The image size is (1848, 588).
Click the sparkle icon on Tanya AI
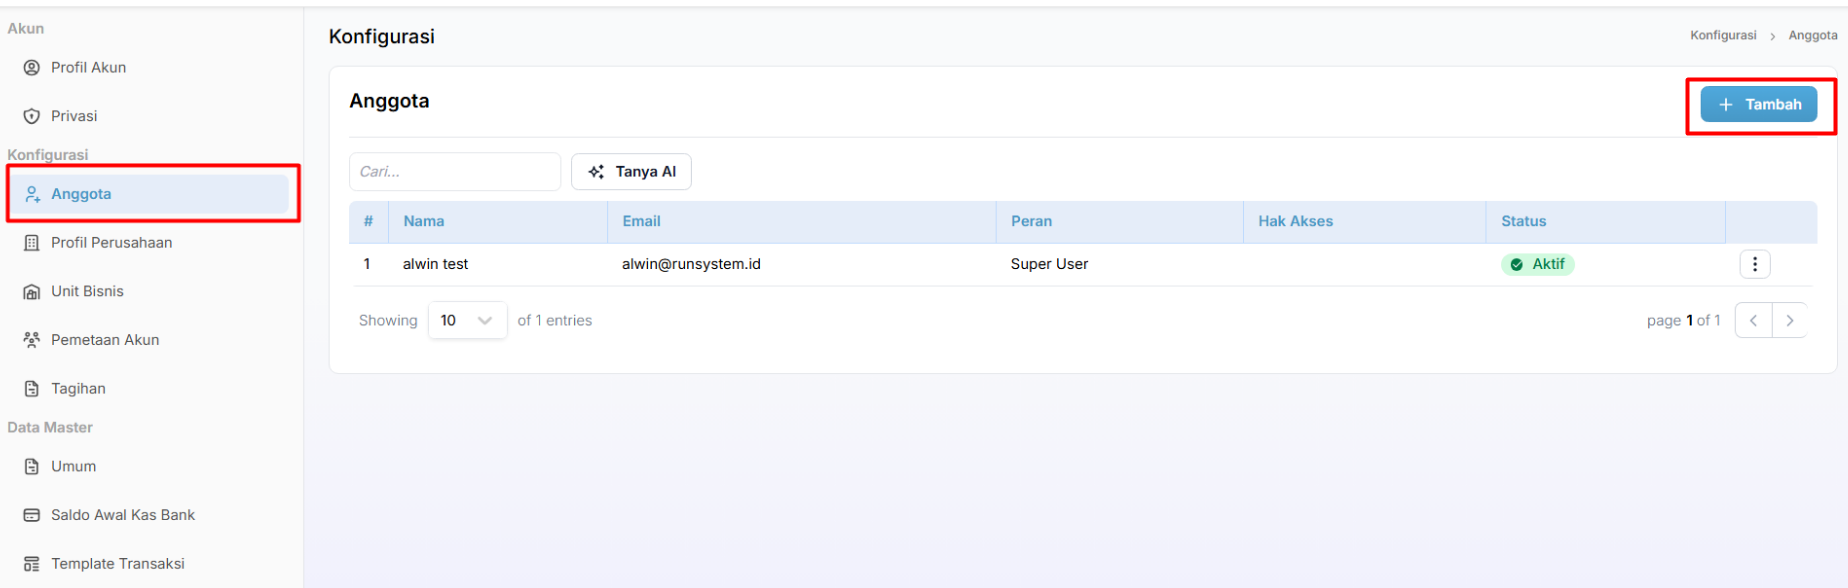tap(596, 172)
